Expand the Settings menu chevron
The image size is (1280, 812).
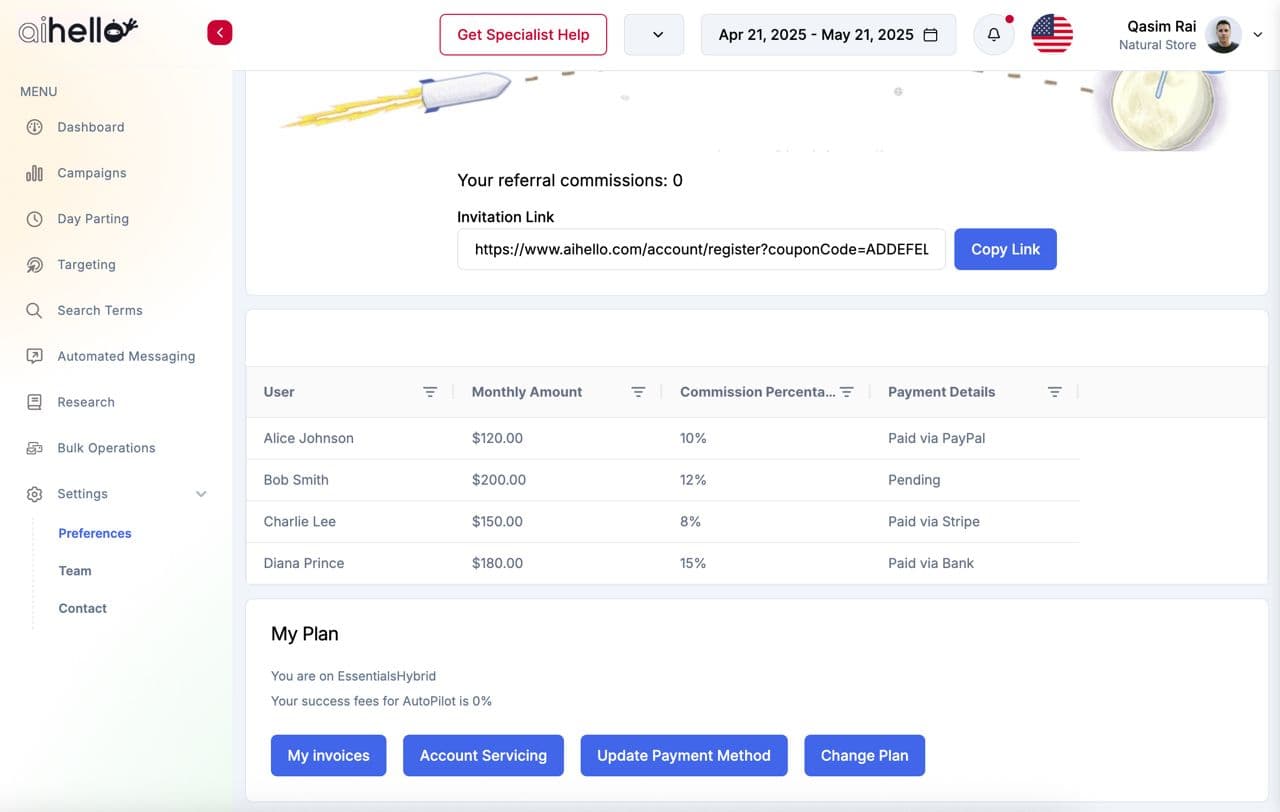(201, 494)
